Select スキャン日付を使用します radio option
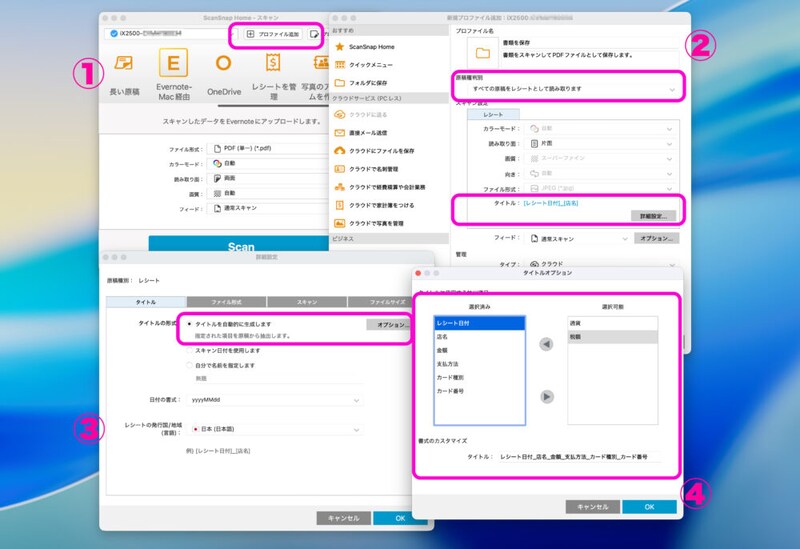This screenshot has width=800, height=549. 191,351
